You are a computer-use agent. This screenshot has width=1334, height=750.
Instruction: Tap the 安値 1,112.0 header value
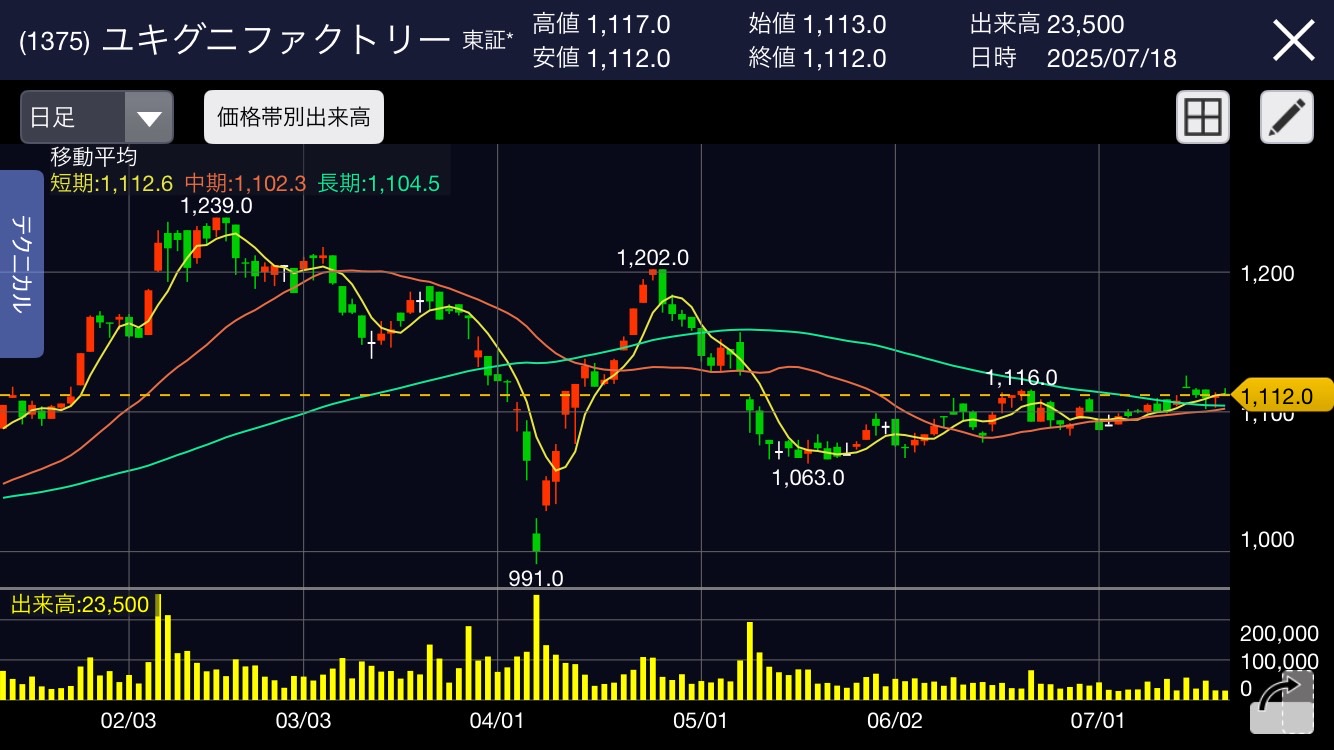pyautogui.click(x=601, y=58)
